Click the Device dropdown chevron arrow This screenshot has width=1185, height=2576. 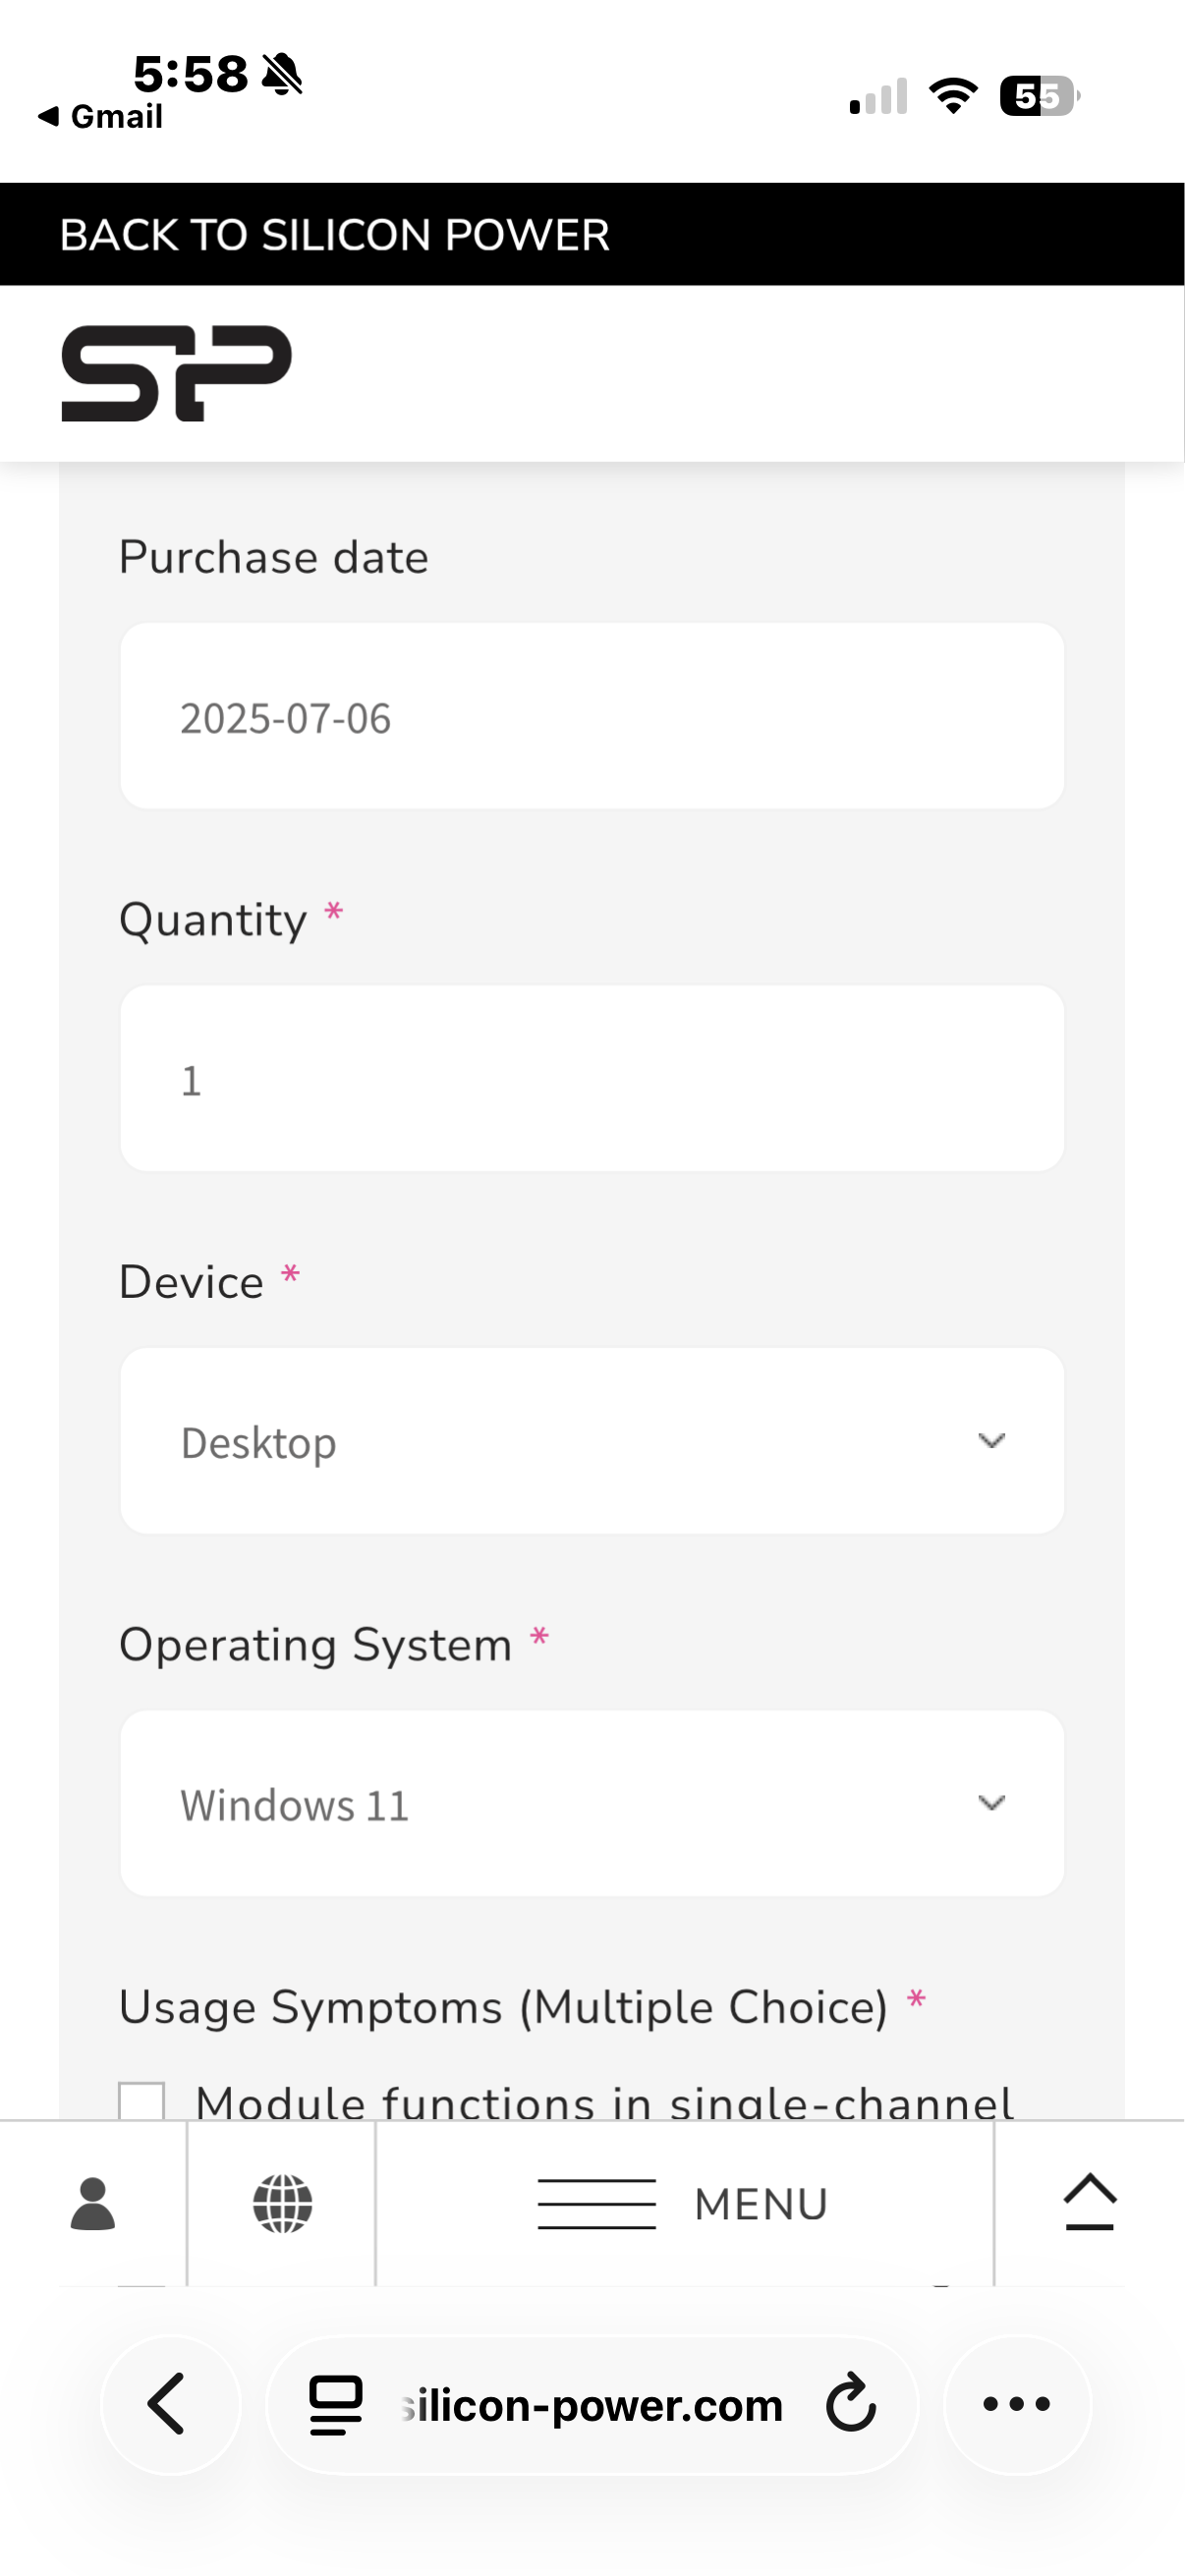point(991,1441)
